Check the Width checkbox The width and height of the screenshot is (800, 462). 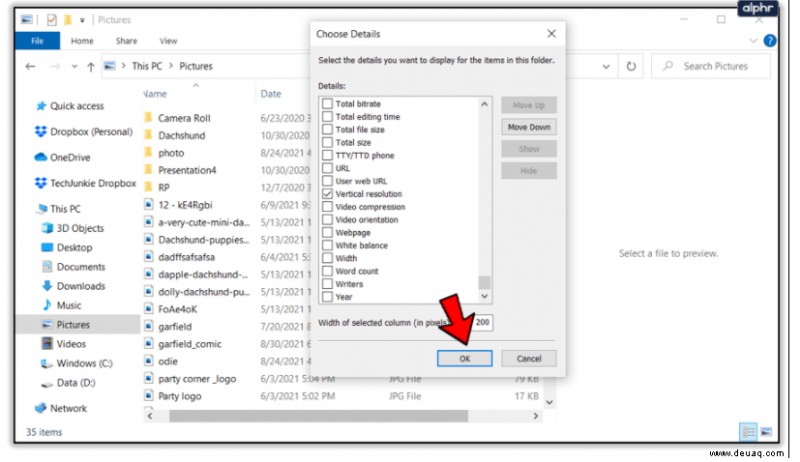pos(328,258)
